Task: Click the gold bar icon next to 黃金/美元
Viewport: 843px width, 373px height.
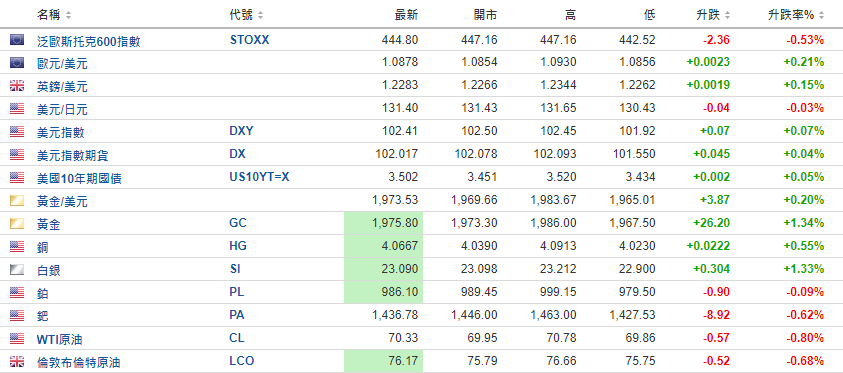Action: tap(17, 201)
